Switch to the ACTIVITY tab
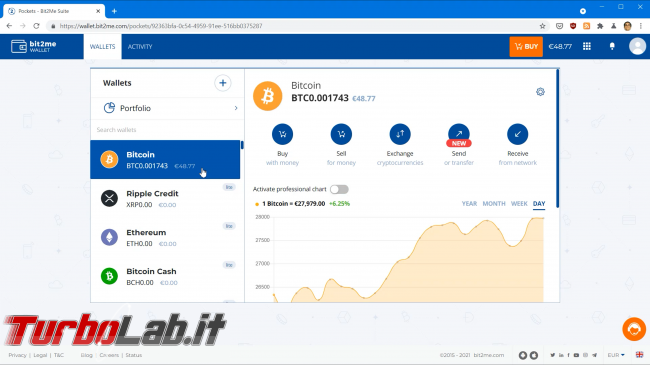 tap(140, 46)
